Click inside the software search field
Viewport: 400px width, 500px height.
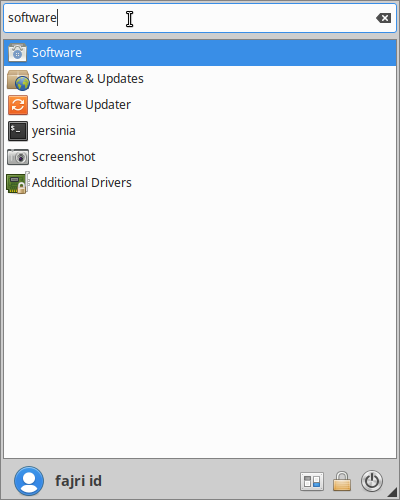(200, 18)
